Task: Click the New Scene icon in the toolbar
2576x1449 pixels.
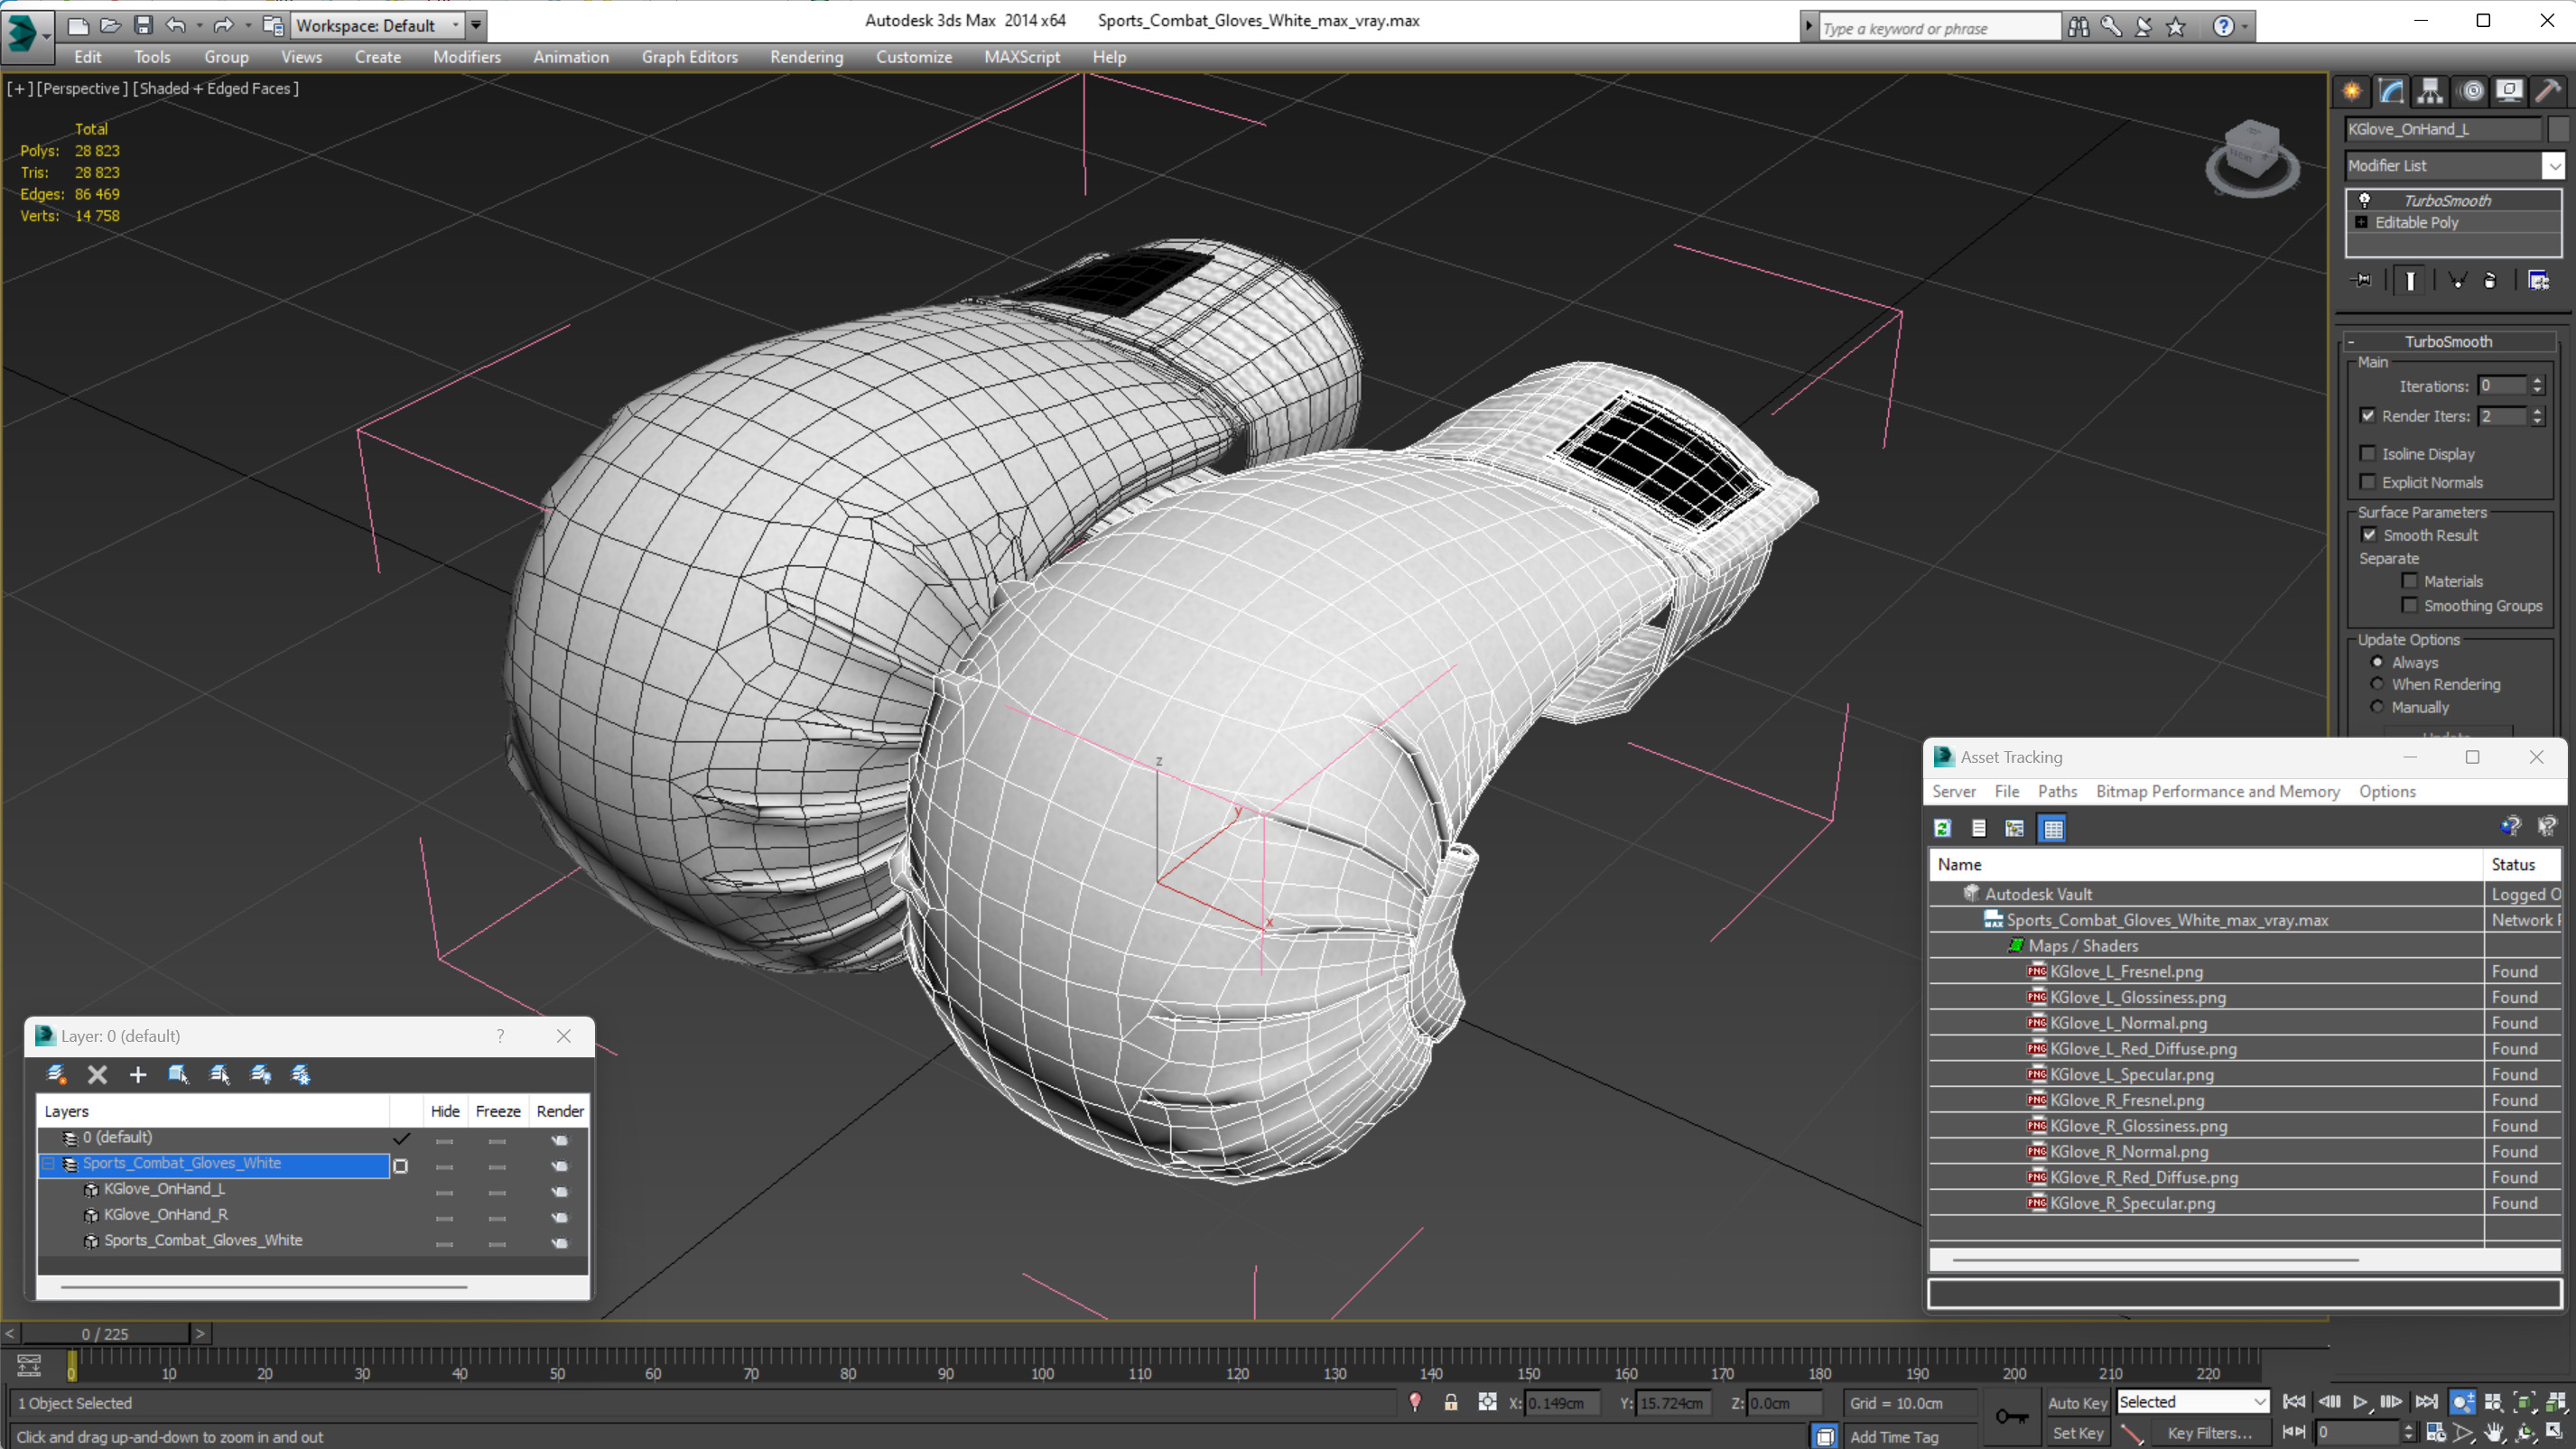Action: point(77,25)
